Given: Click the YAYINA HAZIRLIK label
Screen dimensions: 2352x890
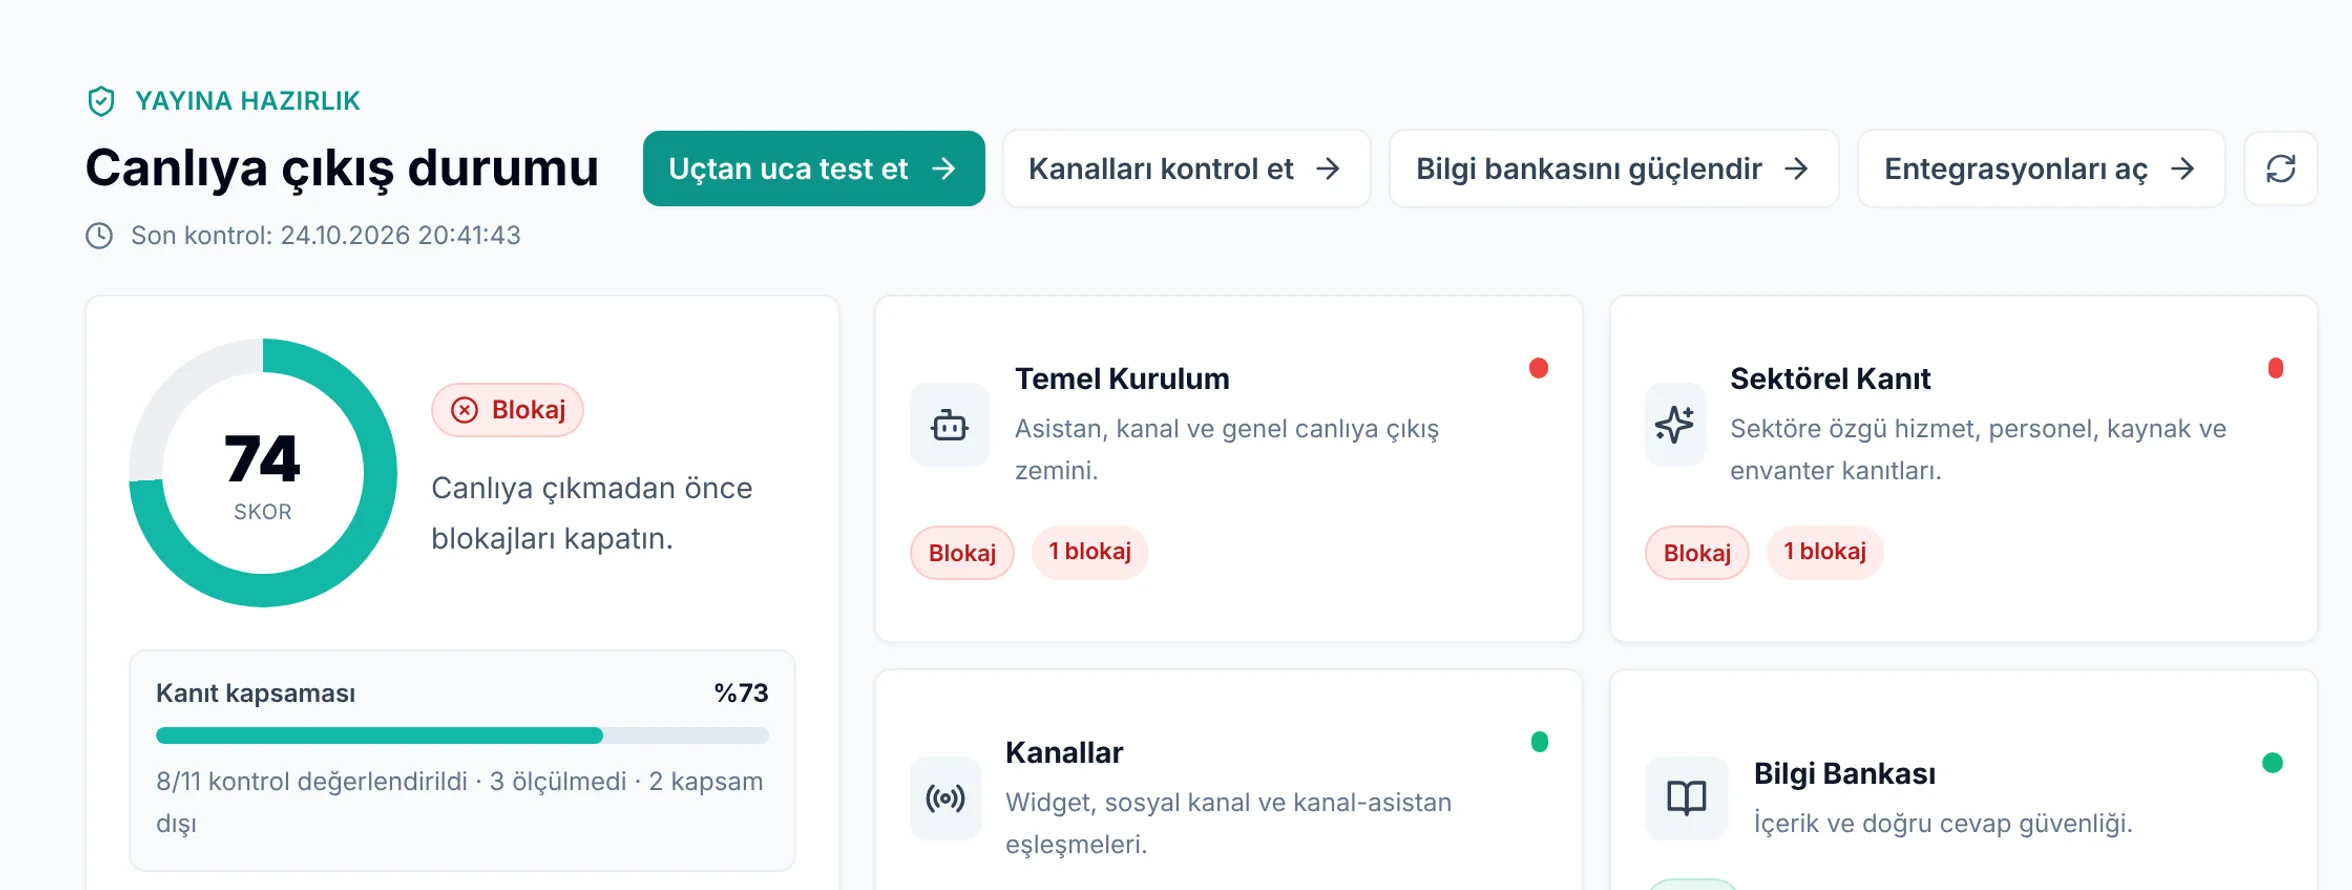Looking at the screenshot, I should point(247,101).
